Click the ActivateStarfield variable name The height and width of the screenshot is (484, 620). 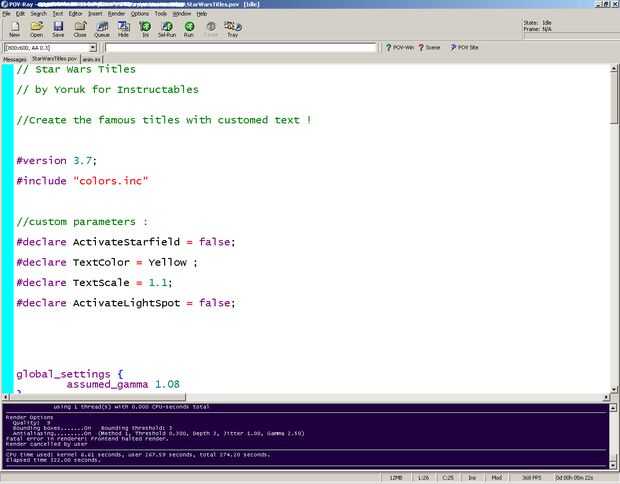(x=126, y=242)
